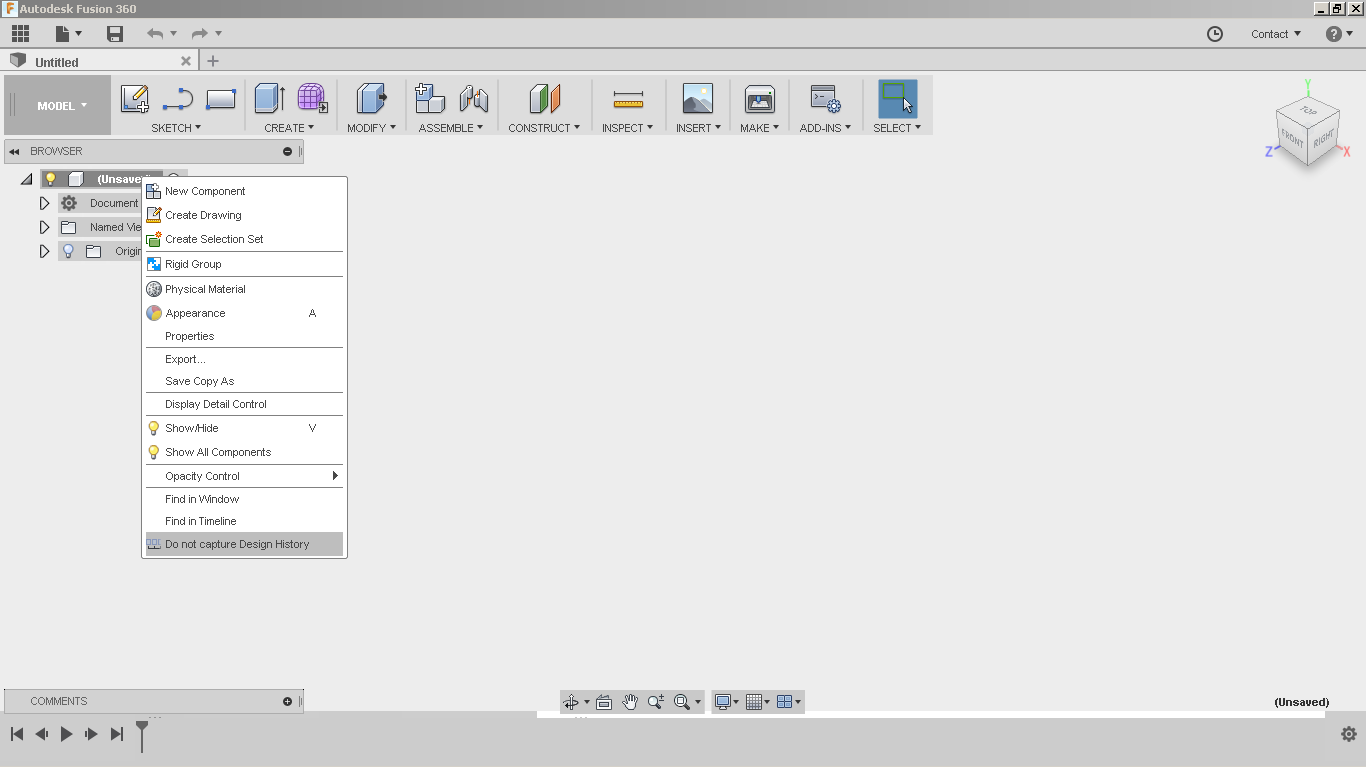Click the 3D Print make icon
Viewport: 1366px width, 768px height.
coord(760,98)
